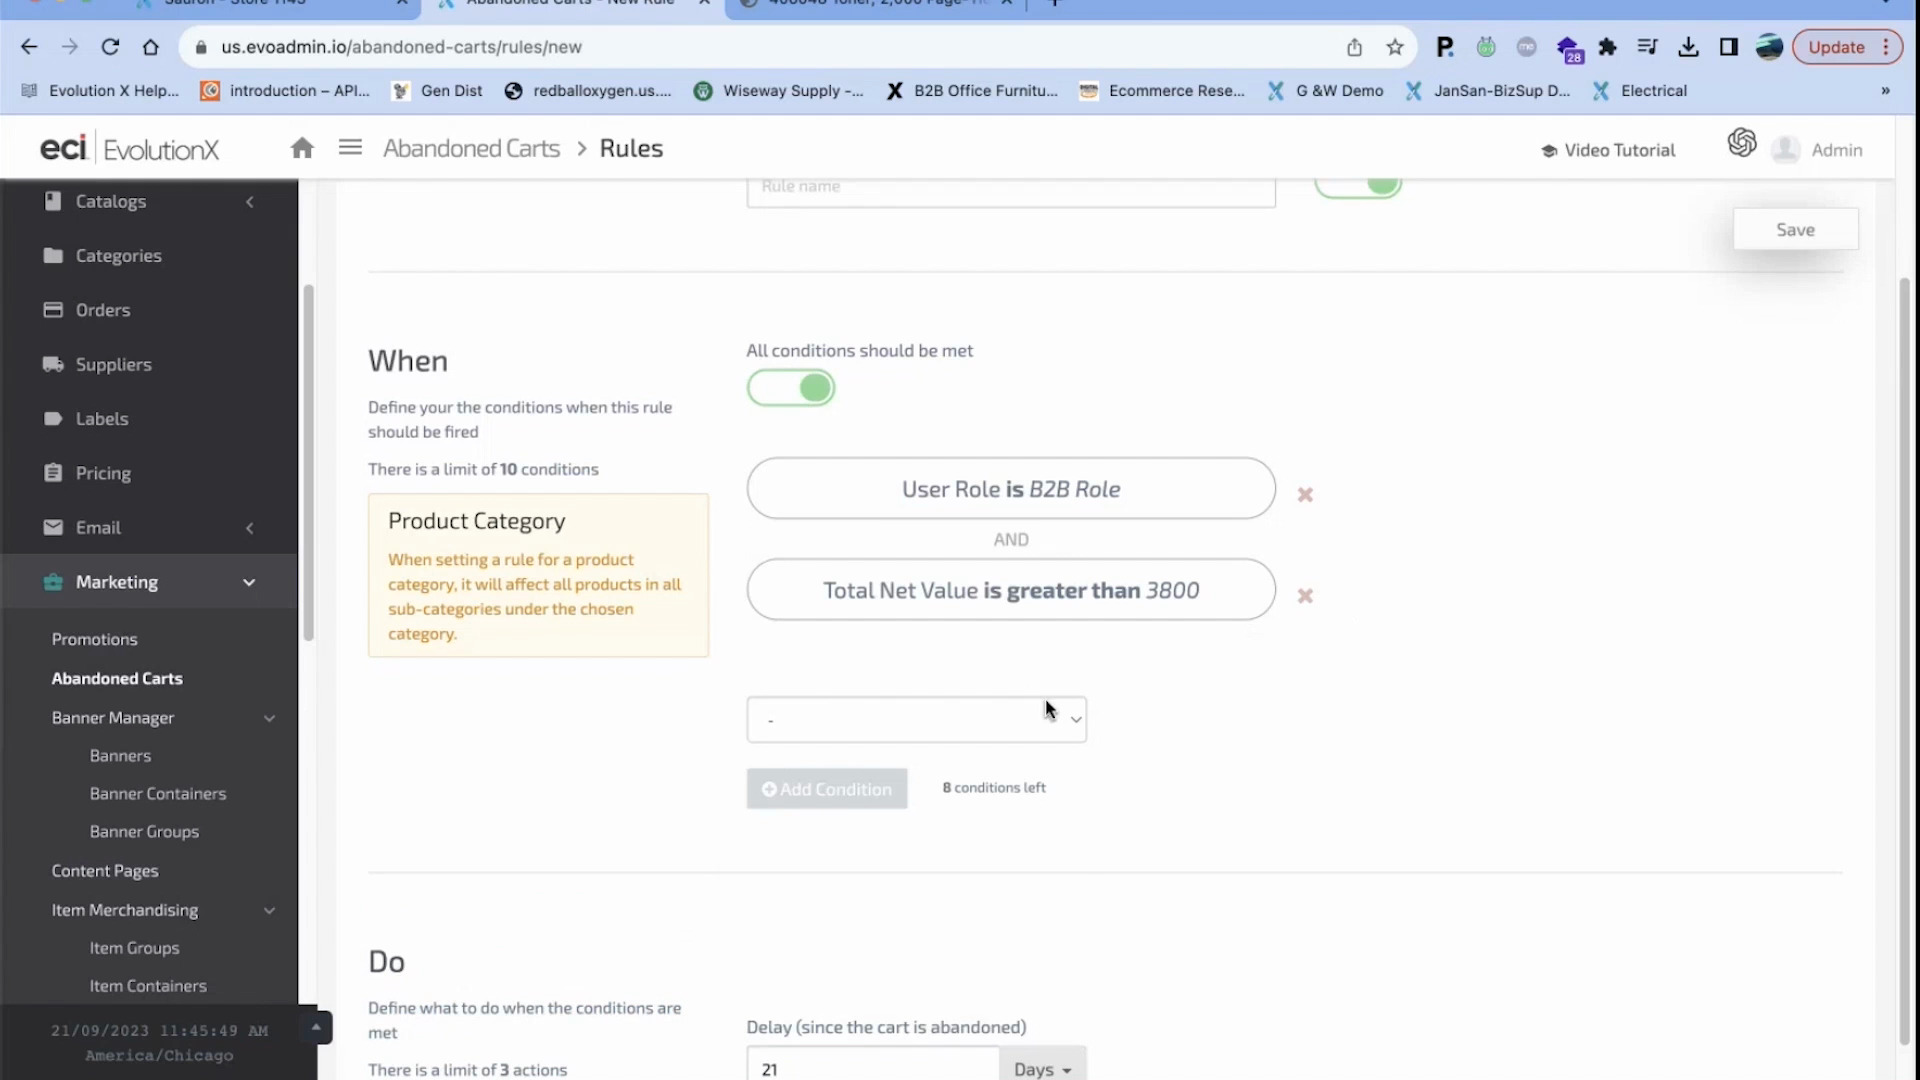This screenshot has width=1920, height=1080.
Task: Open the browser extensions puzzle icon
Action: pyautogui.click(x=1607, y=47)
